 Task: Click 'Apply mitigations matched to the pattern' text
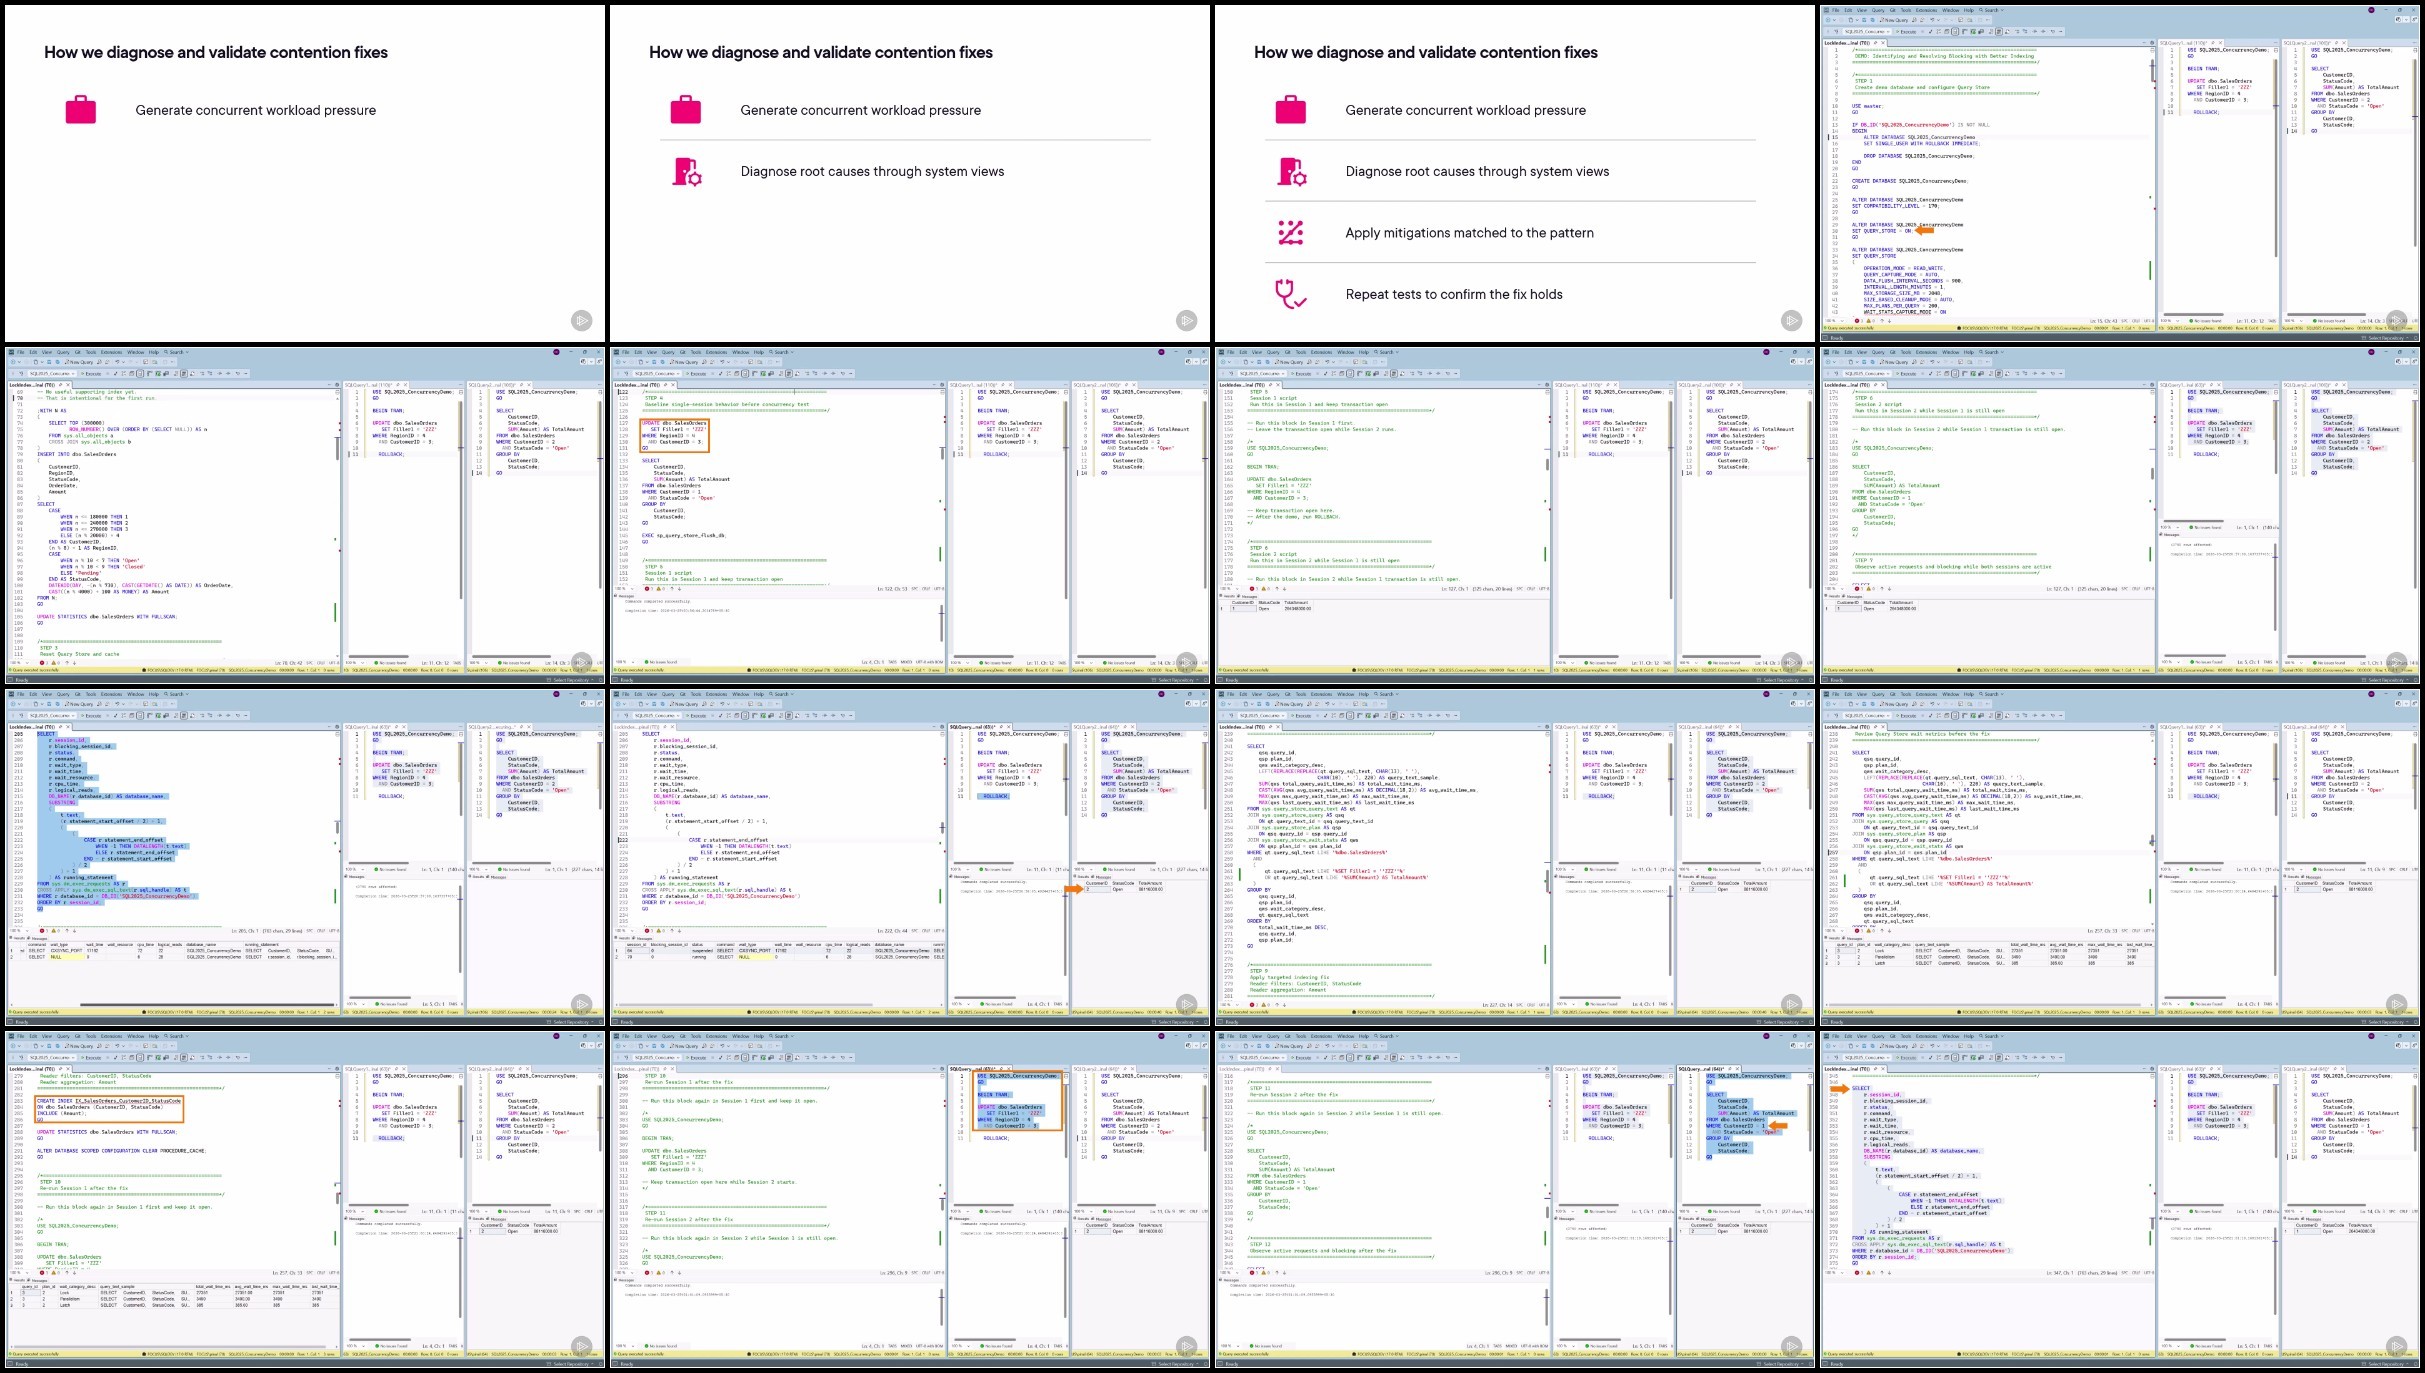pos(1469,233)
